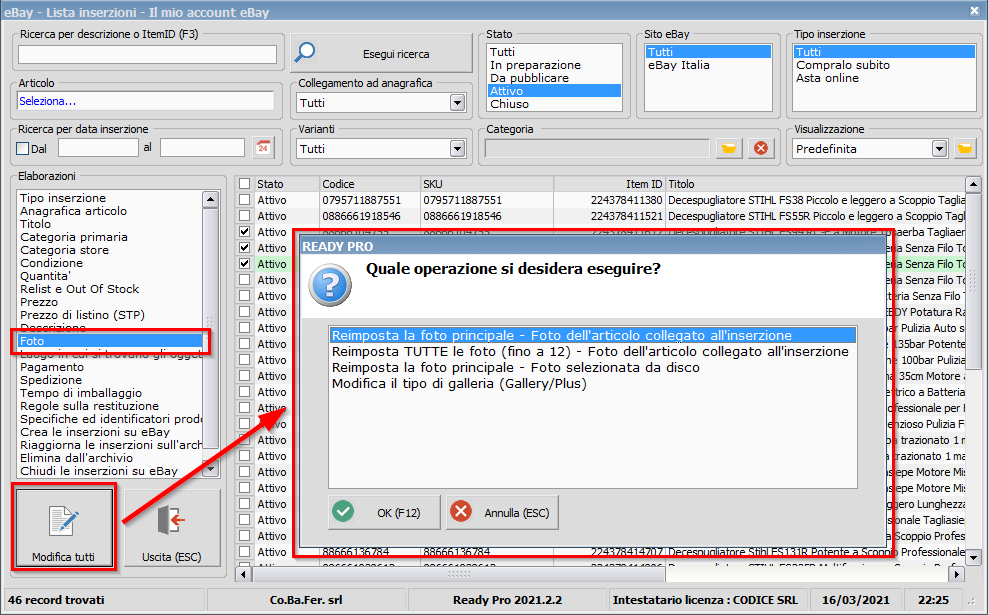This screenshot has height=615, width=989.
Task: Select 'Asta online' listing type
Action: tap(884, 78)
